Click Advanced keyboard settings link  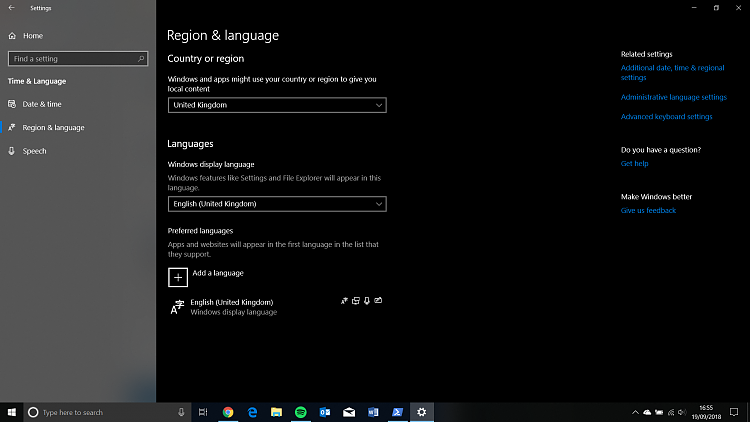pyautogui.click(x=666, y=117)
